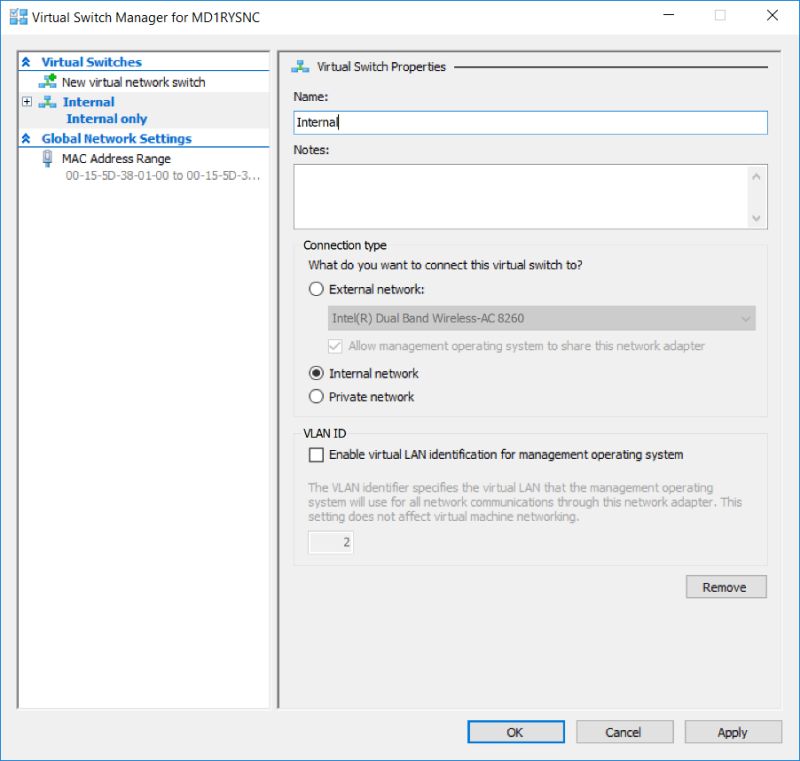800x761 pixels.
Task: Choose the Private network option
Action: [316, 395]
